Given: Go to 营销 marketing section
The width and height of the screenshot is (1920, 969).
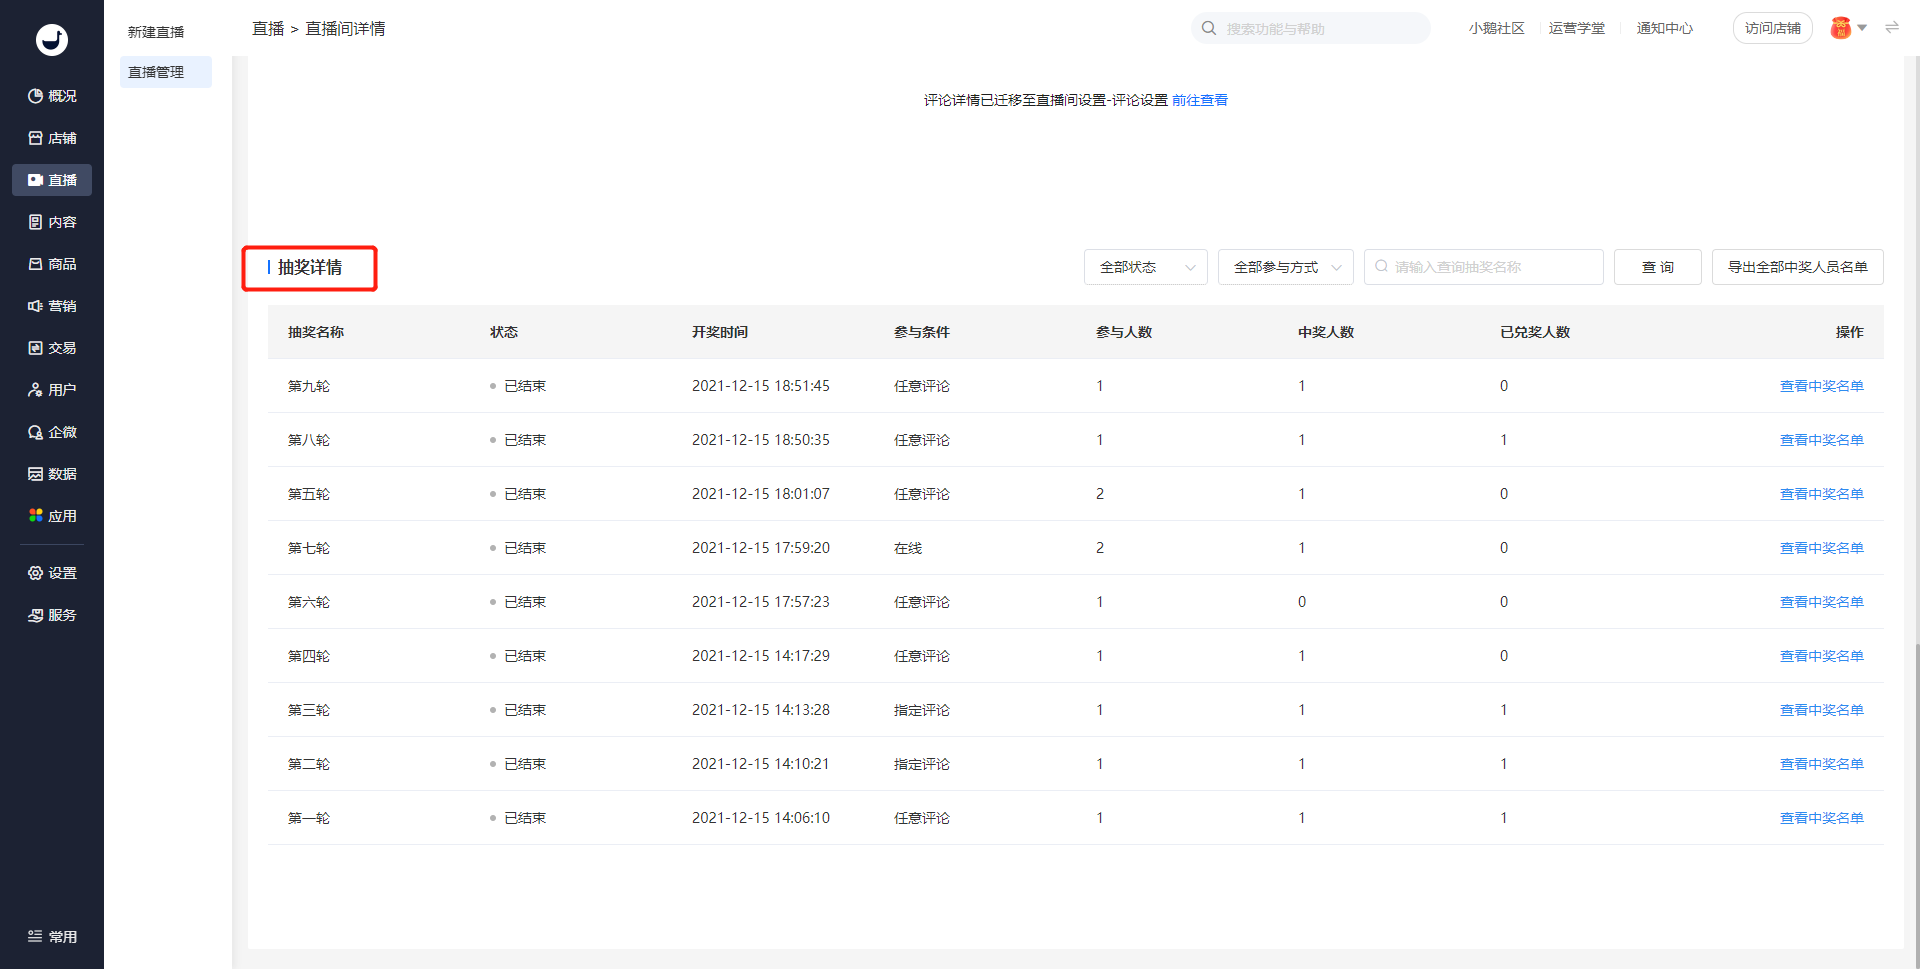Looking at the screenshot, I should 52,306.
